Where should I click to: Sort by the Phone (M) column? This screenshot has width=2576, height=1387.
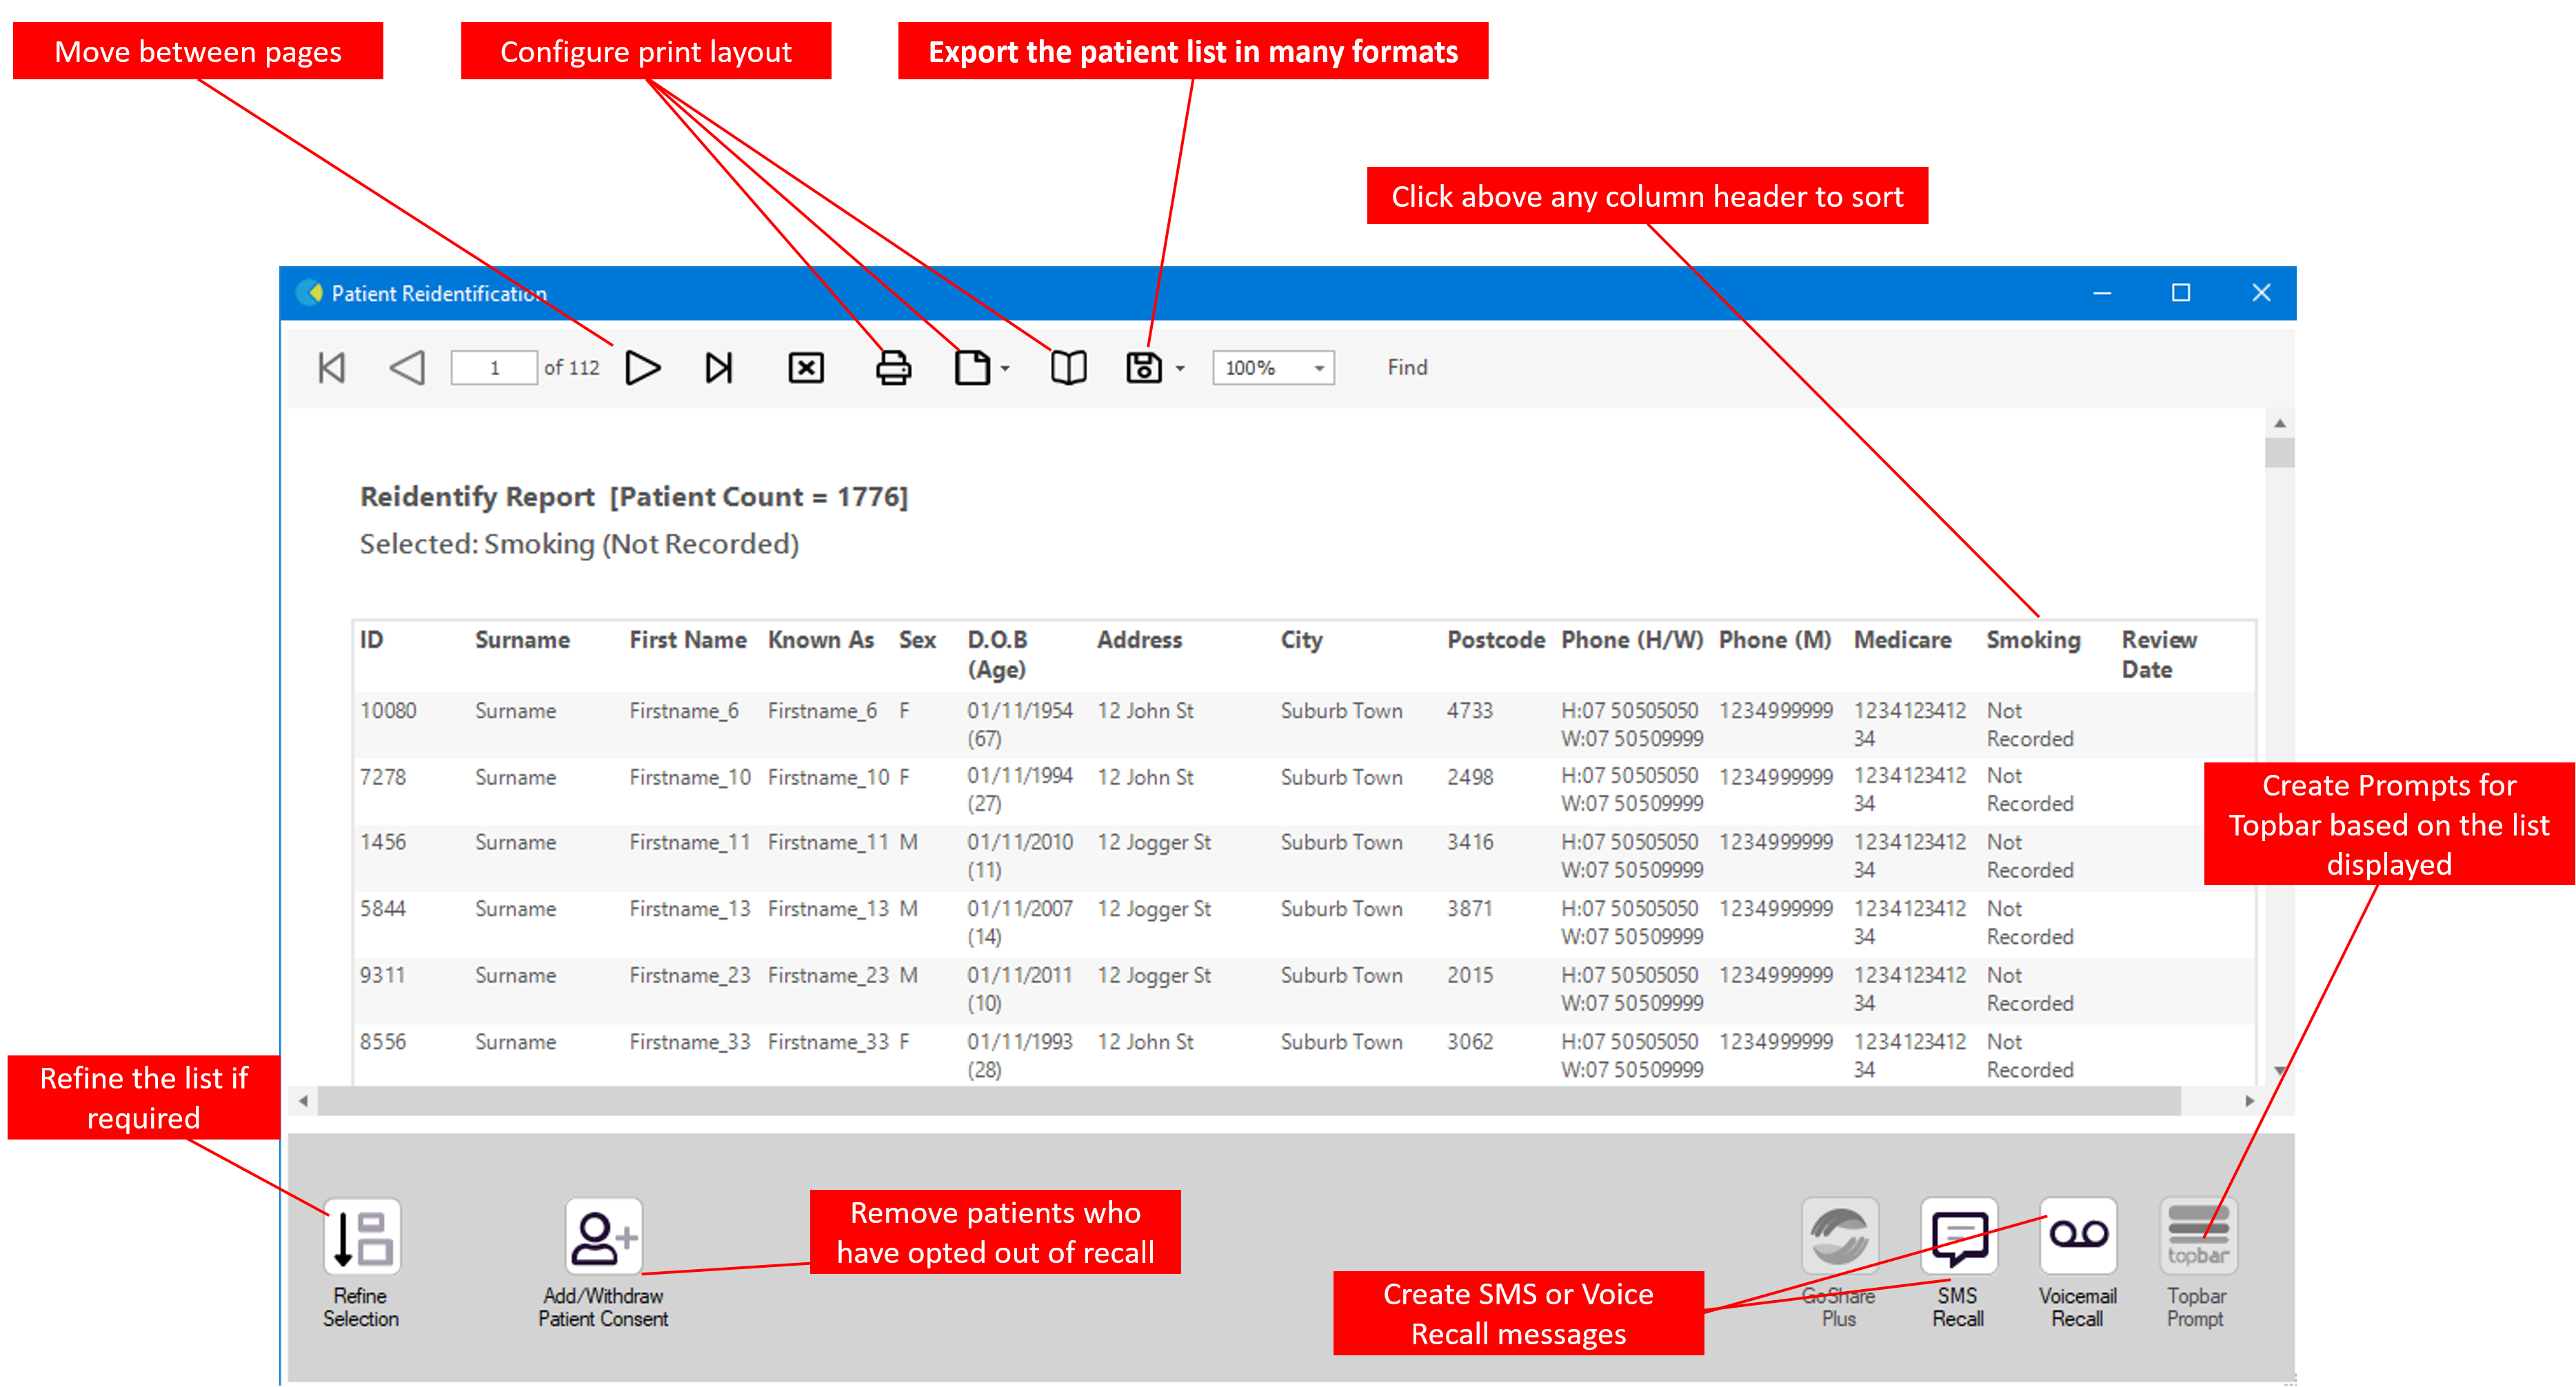coord(1775,640)
